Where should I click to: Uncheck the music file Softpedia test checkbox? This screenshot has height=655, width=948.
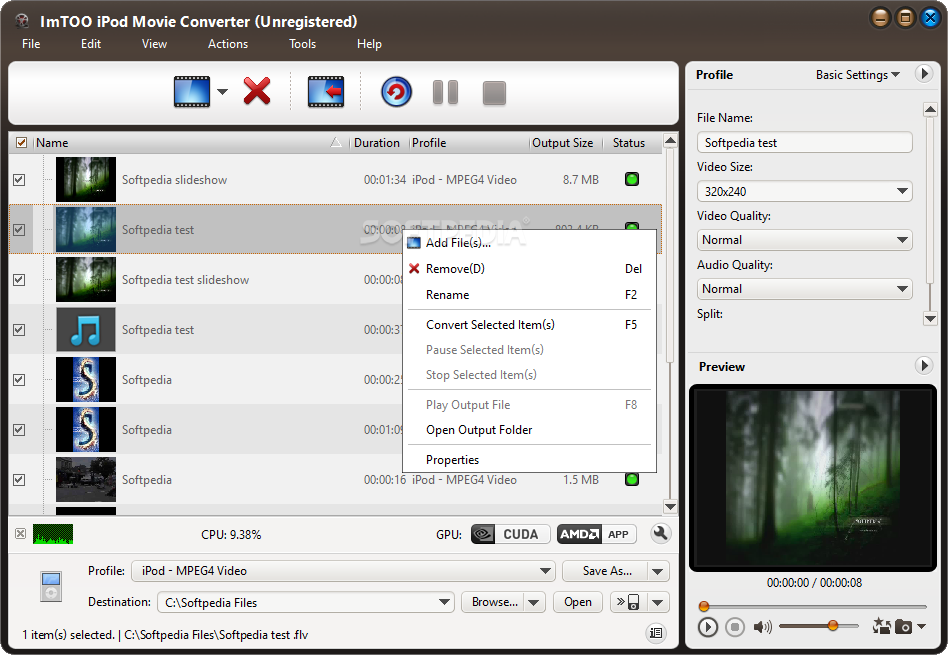pyautogui.click(x=19, y=330)
